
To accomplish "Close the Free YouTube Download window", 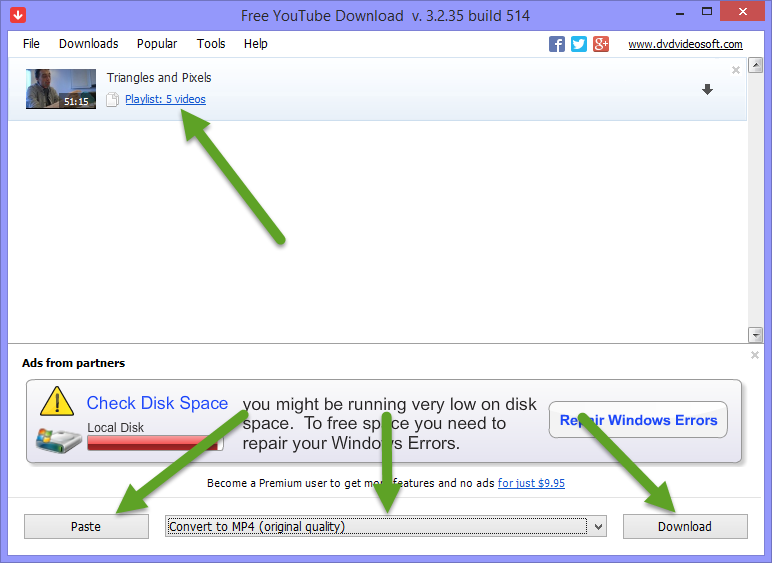I will pyautogui.click(x=742, y=11).
